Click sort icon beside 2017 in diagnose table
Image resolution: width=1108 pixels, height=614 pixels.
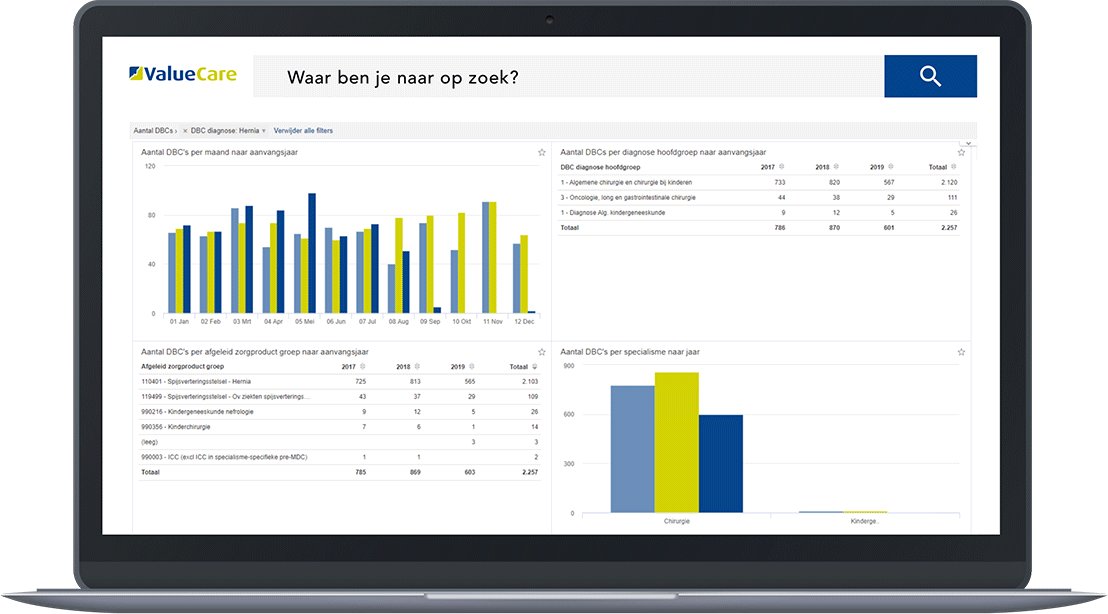782,167
